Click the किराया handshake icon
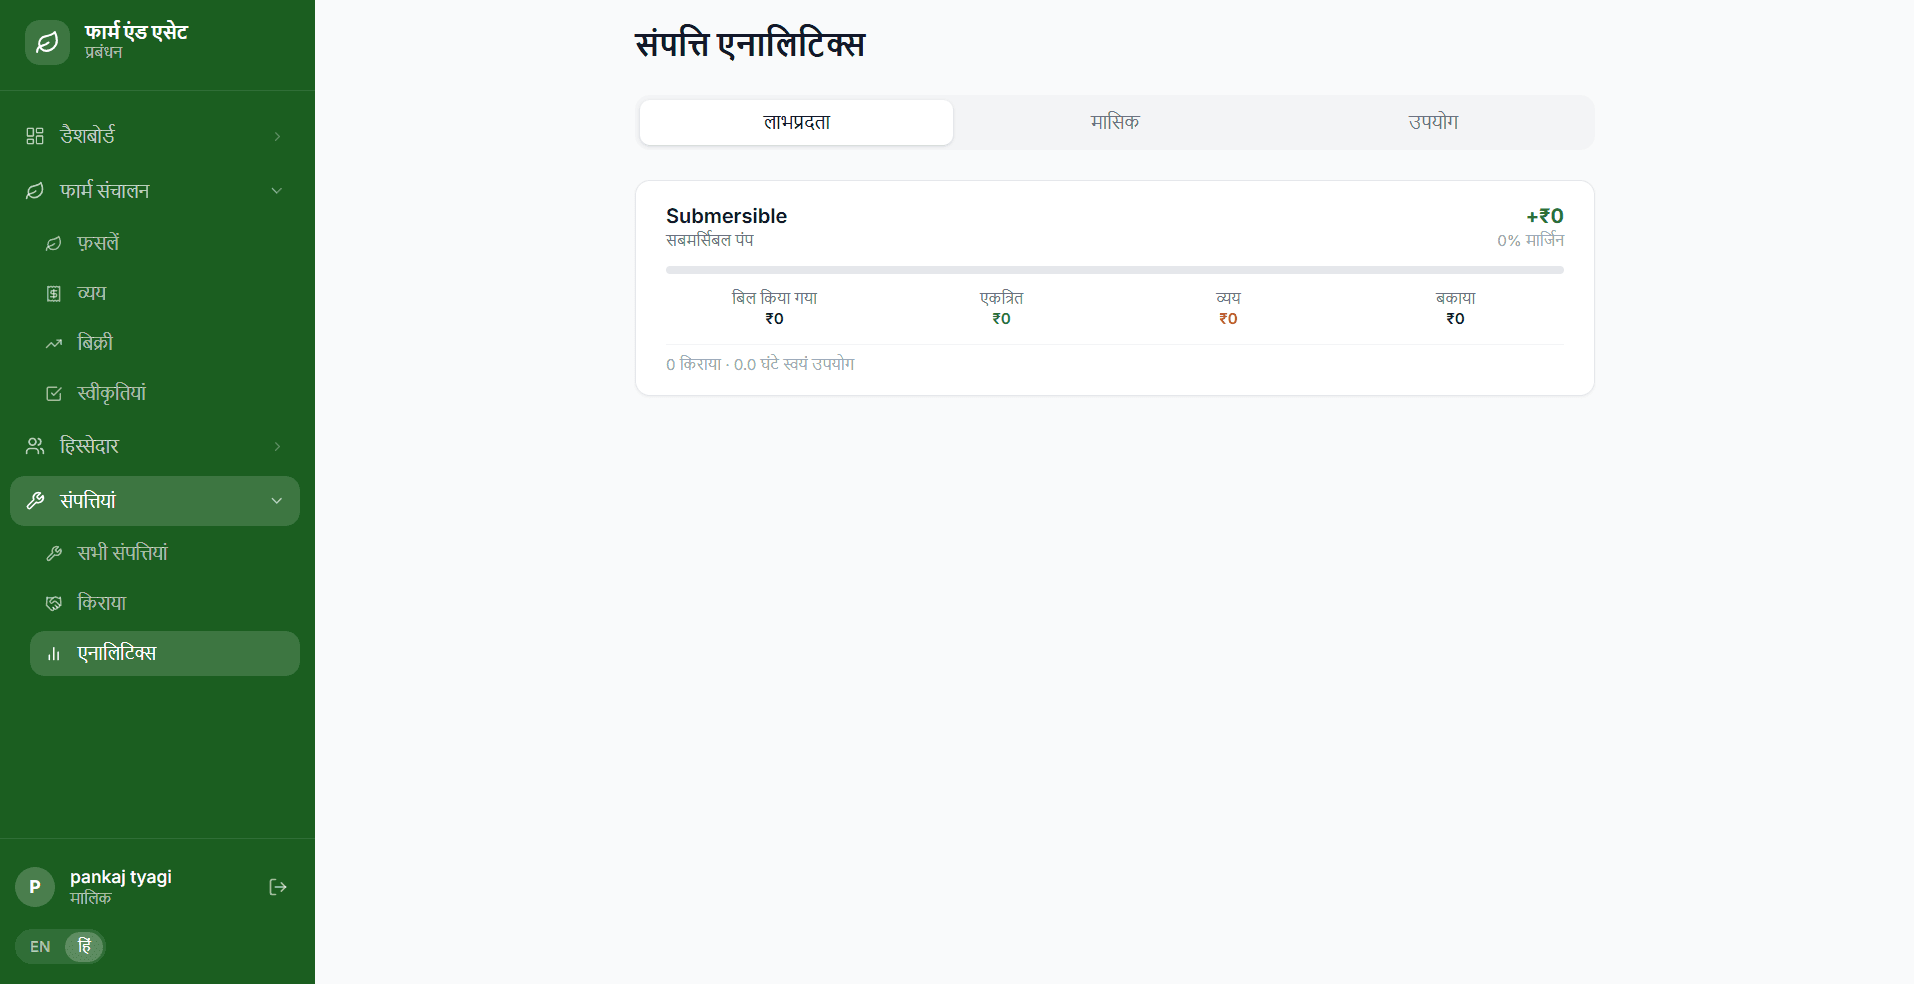Screen dimensions: 1914x984 [x=54, y=603]
